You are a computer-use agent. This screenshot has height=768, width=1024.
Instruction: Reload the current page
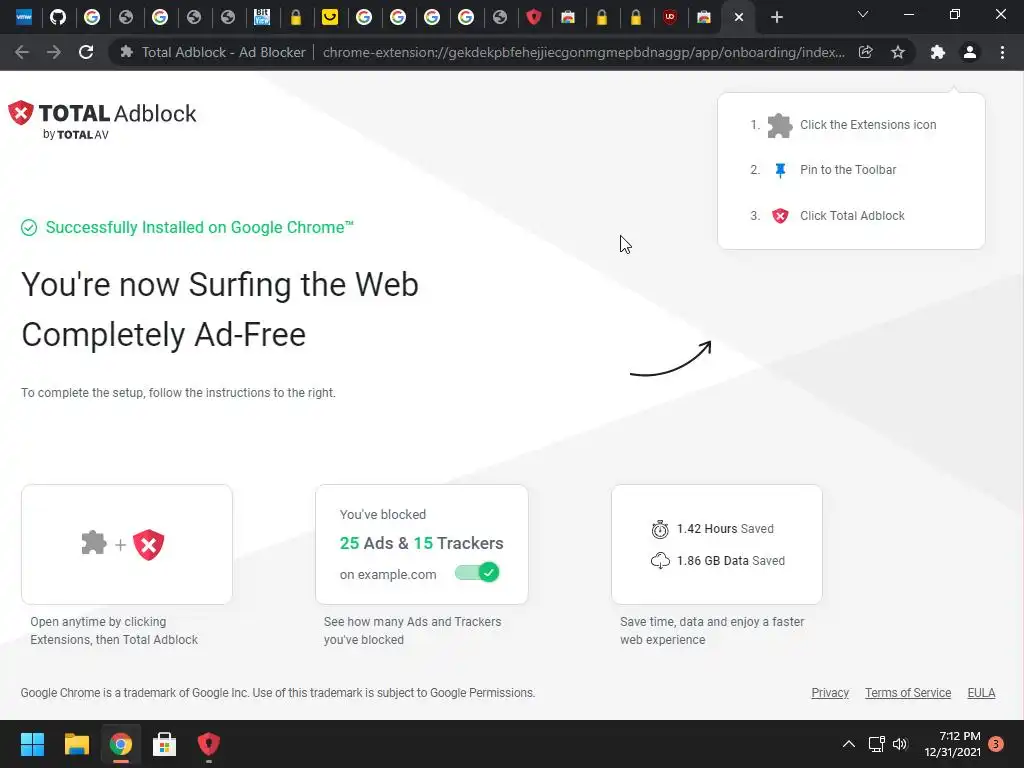point(86,52)
